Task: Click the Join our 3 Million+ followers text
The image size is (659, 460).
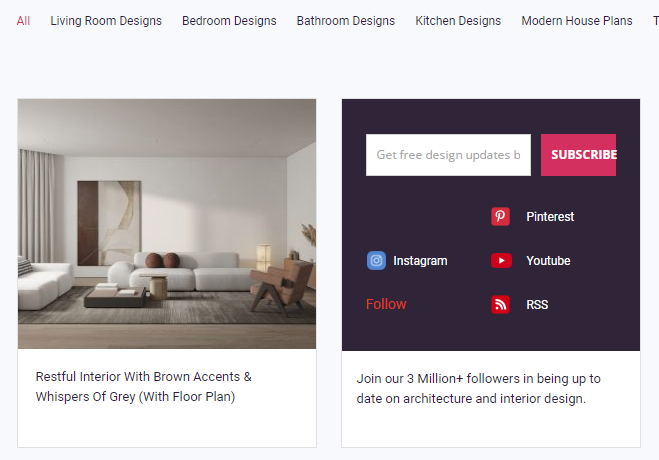Action: pos(479,389)
